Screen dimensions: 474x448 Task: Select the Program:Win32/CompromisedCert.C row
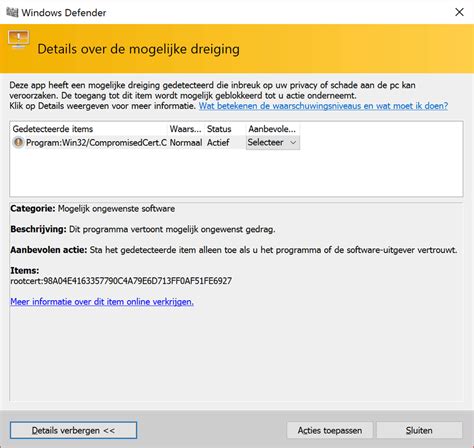(x=156, y=142)
